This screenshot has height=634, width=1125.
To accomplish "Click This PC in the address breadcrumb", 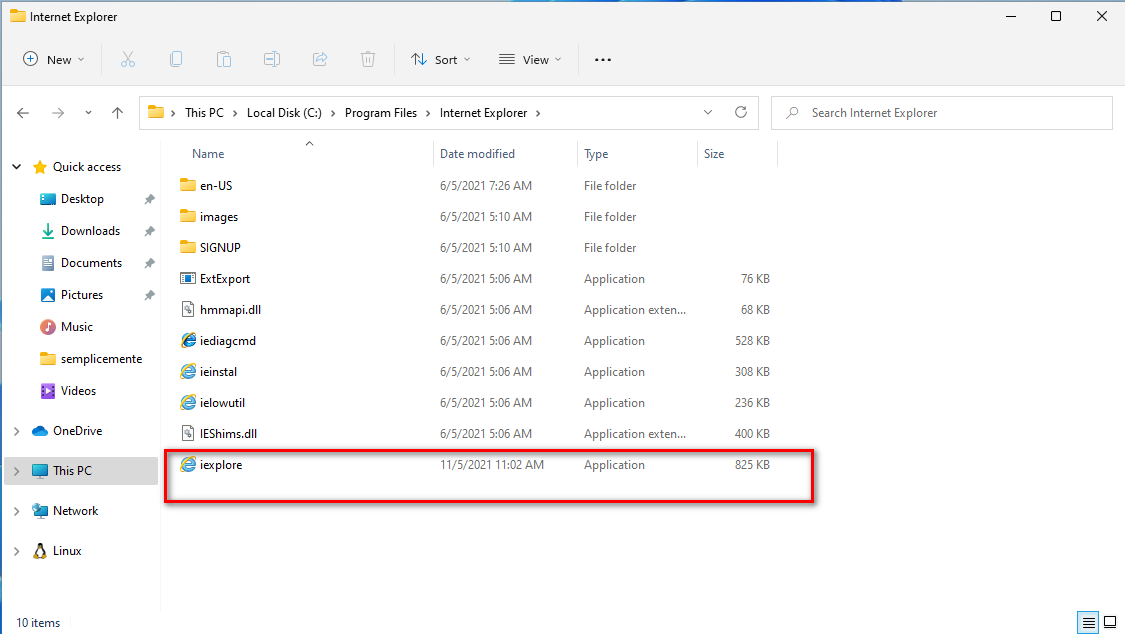I will (204, 113).
